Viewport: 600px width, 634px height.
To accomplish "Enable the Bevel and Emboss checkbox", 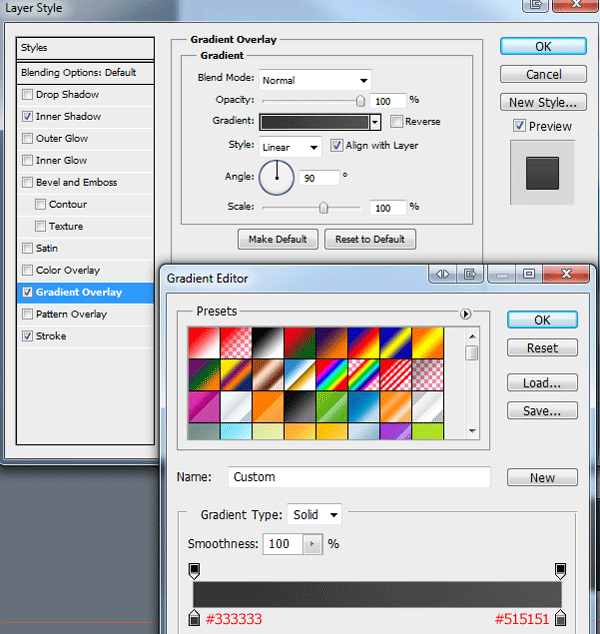I will (27, 182).
